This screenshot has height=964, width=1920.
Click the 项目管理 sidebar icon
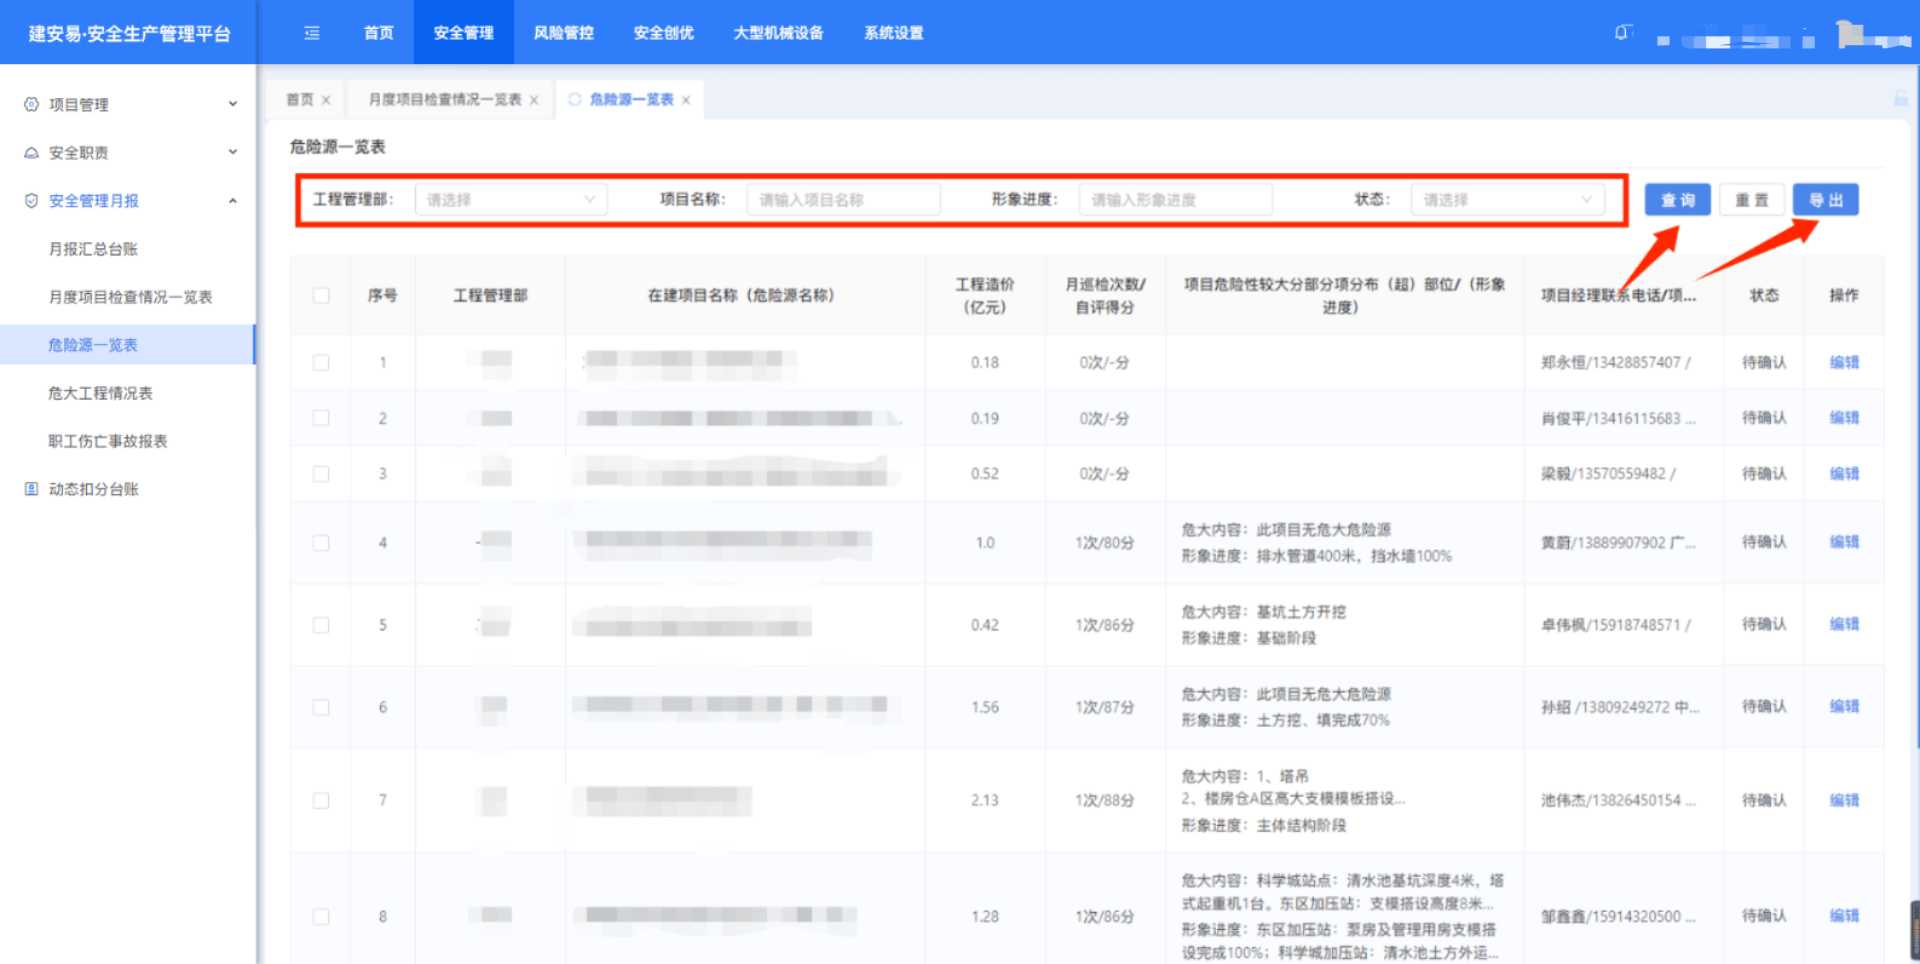[x=31, y=104]
